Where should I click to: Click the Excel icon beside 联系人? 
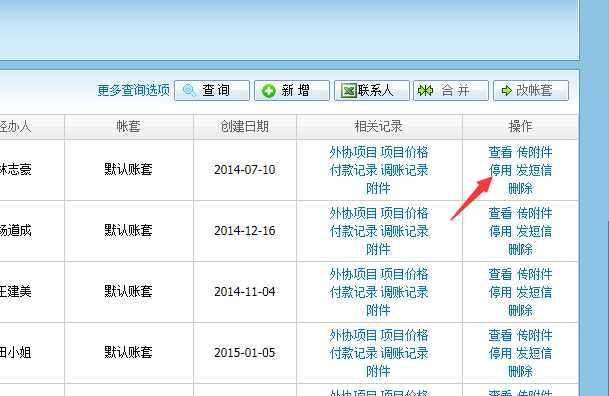[349, 91]
